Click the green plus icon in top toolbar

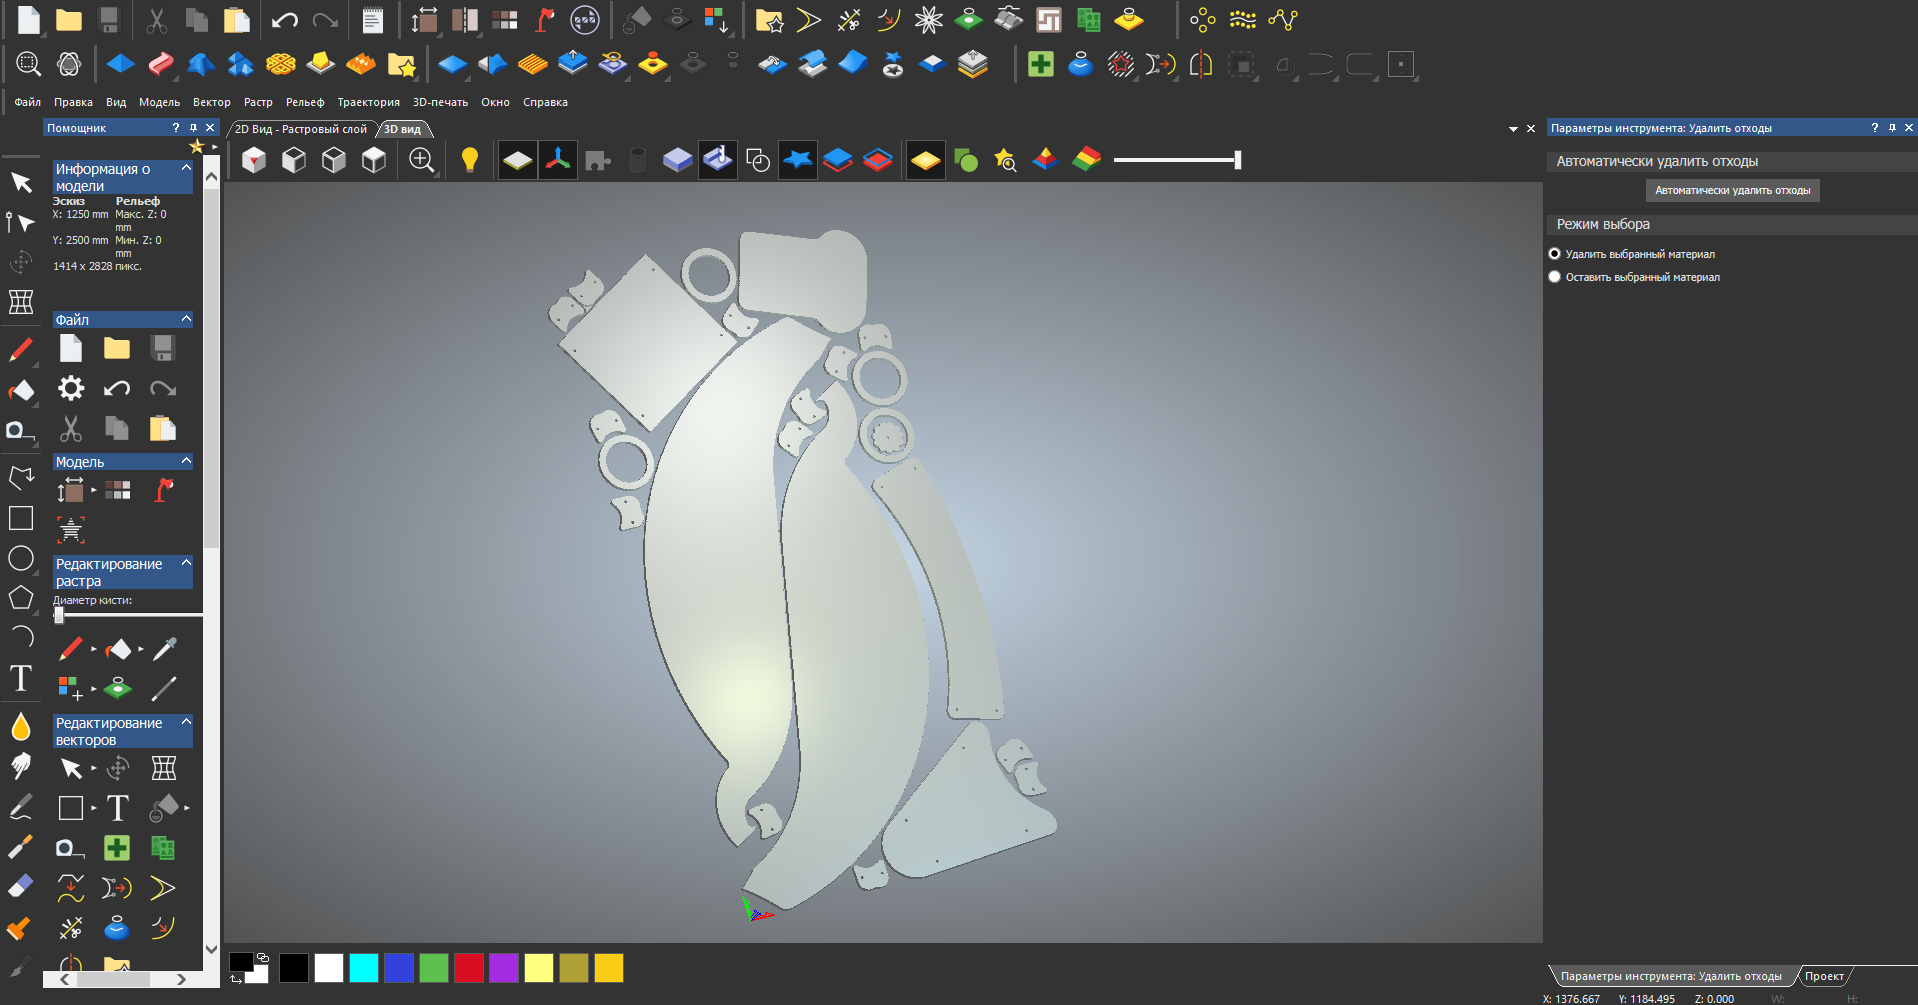click(1040, 65)
